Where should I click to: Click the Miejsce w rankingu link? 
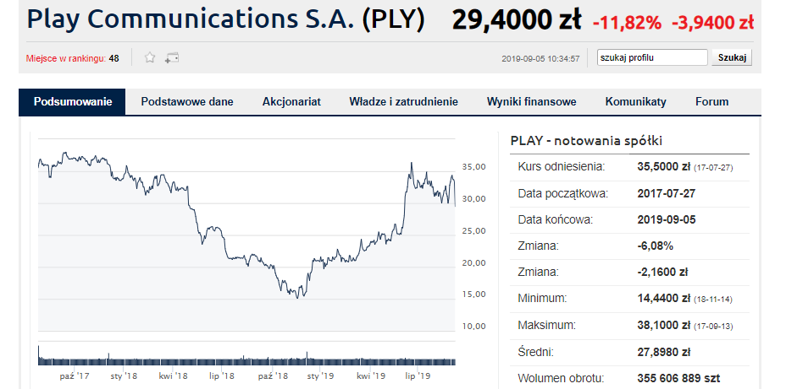click(66, 58)
